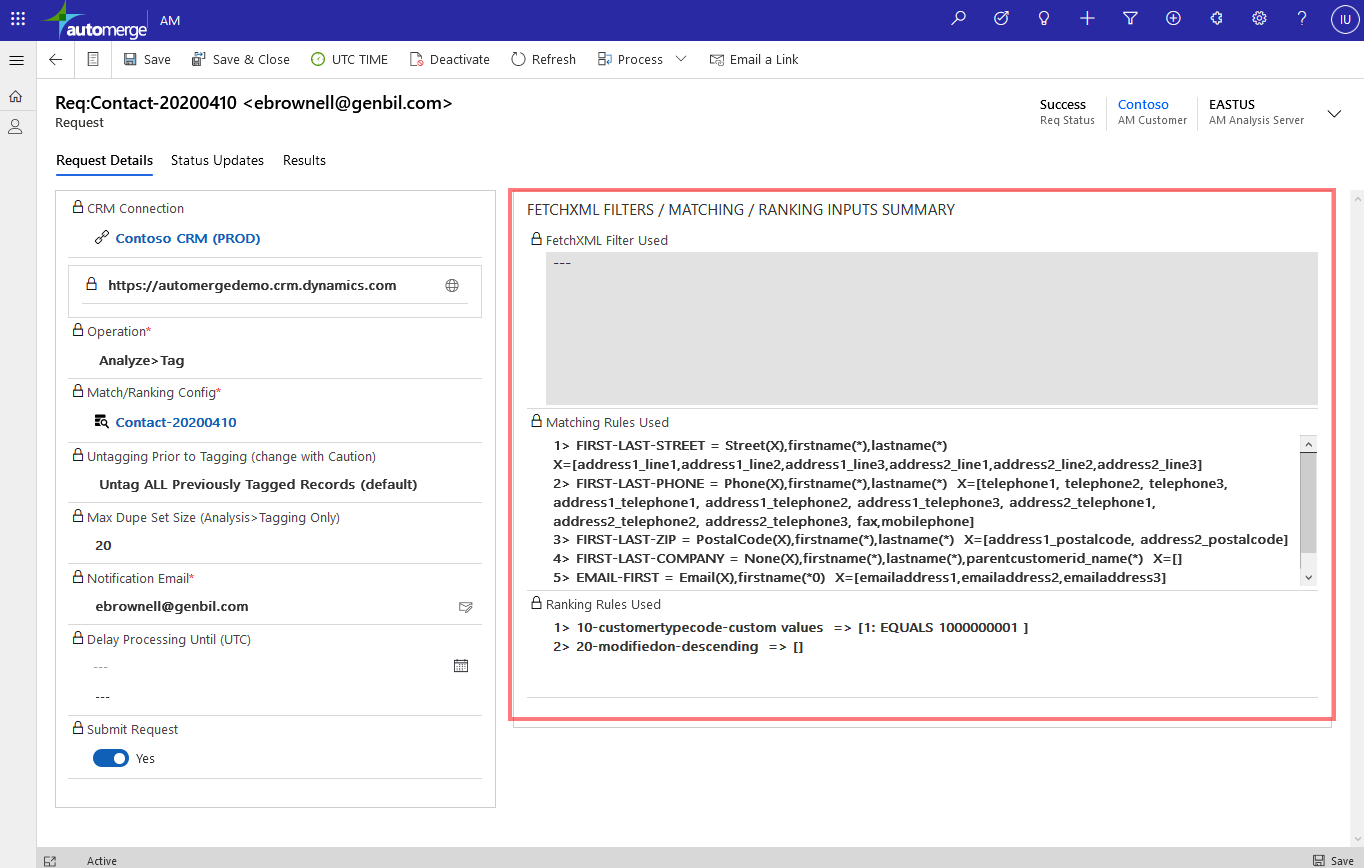Image resolution: width=1364 pixels, height=868 pixels.
Task: Click the globe icon beside CRM URL
Action: pyautogui.click(x=452, y=286)
